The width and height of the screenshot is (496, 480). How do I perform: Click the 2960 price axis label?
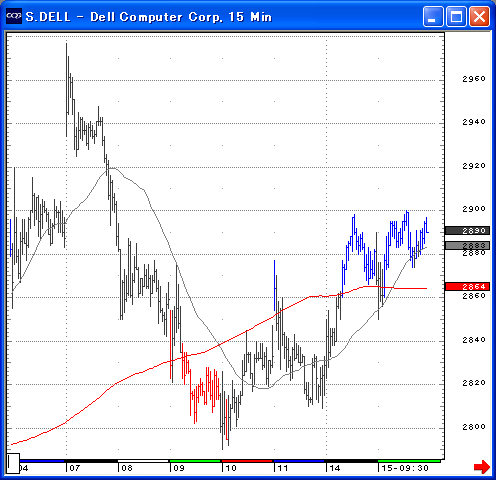click(x=474, y=79)
